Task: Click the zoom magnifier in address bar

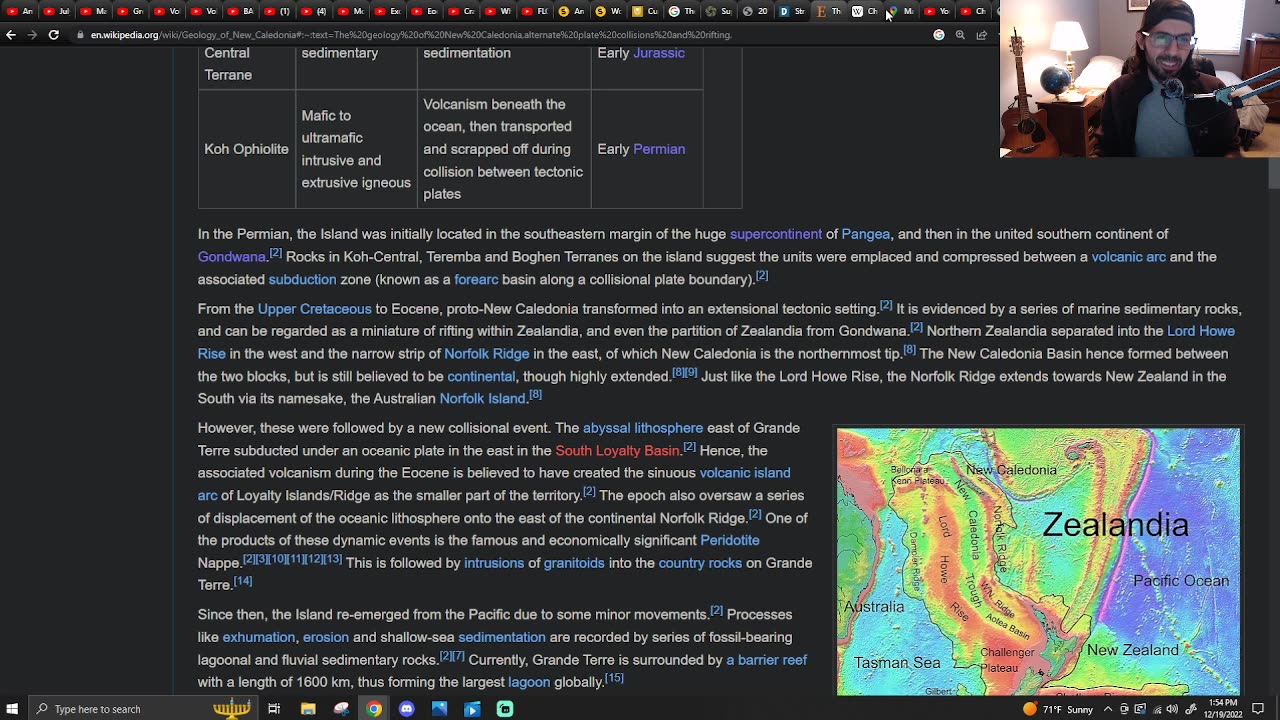Action: click(x=960, y=35)
